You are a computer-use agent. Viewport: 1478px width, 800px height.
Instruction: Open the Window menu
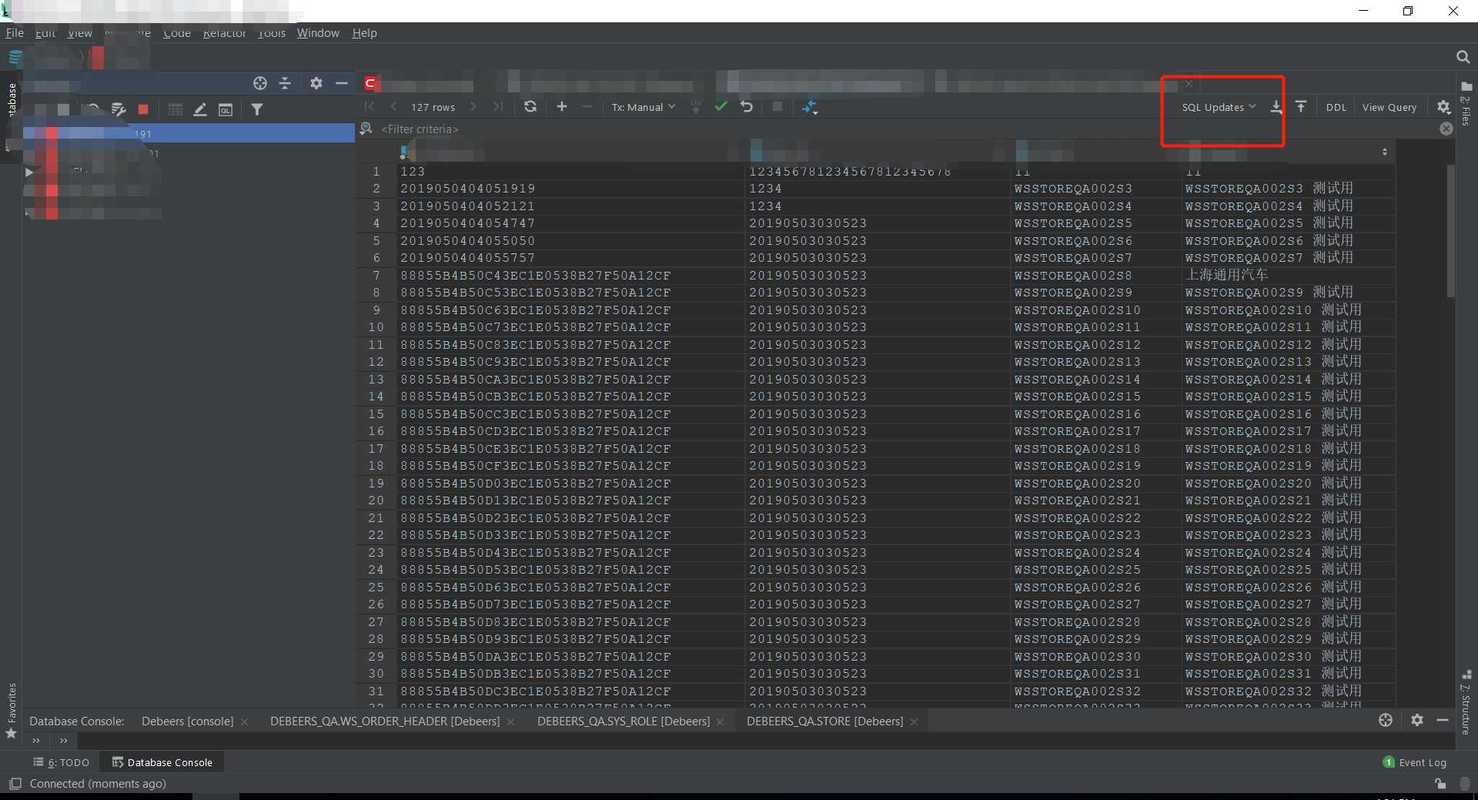point(318,33)
